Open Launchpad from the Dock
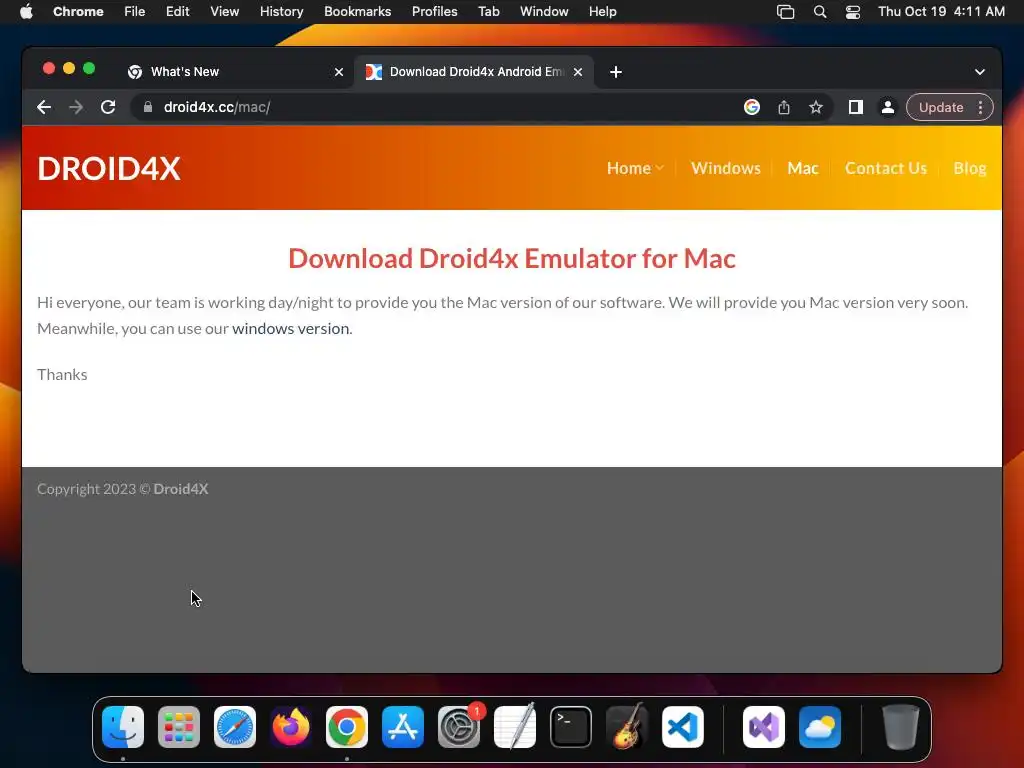Screen dimensions: 1024x768 point(179,727)
